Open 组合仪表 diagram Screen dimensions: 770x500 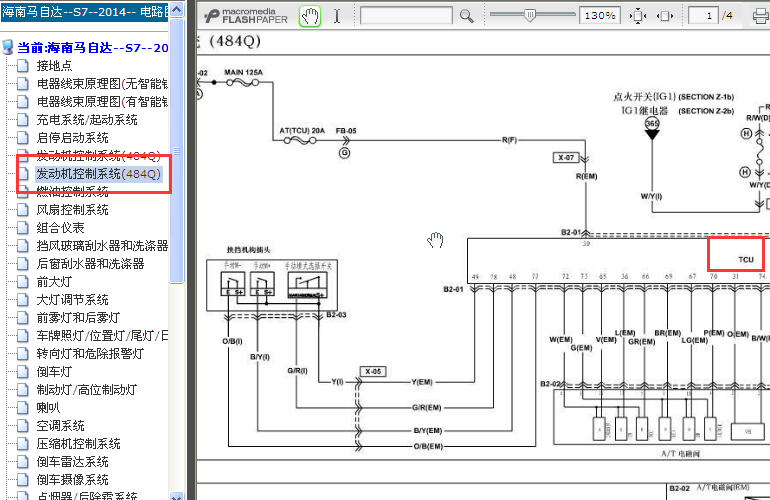click(60, 228)
